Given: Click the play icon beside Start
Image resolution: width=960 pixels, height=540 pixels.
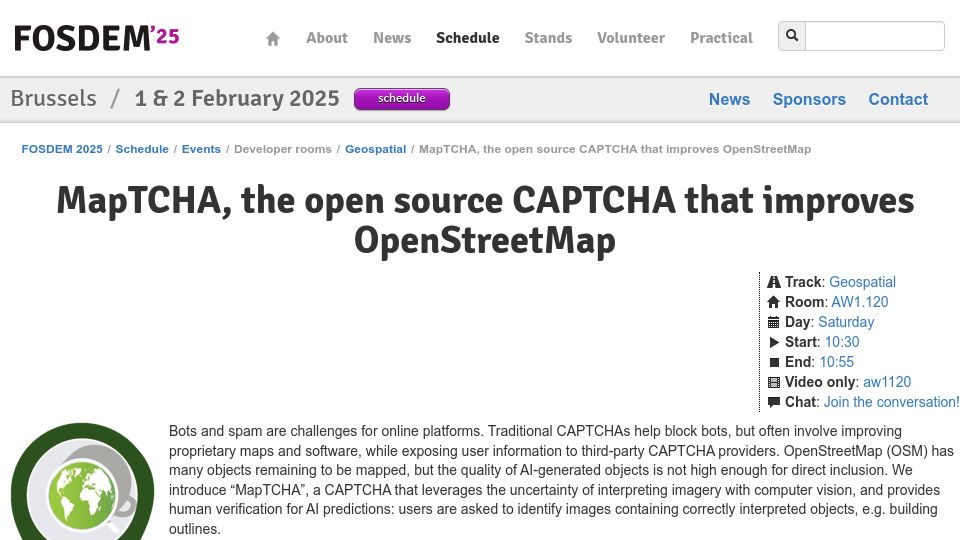Looking at the screenshot, I should pos(774,342).
